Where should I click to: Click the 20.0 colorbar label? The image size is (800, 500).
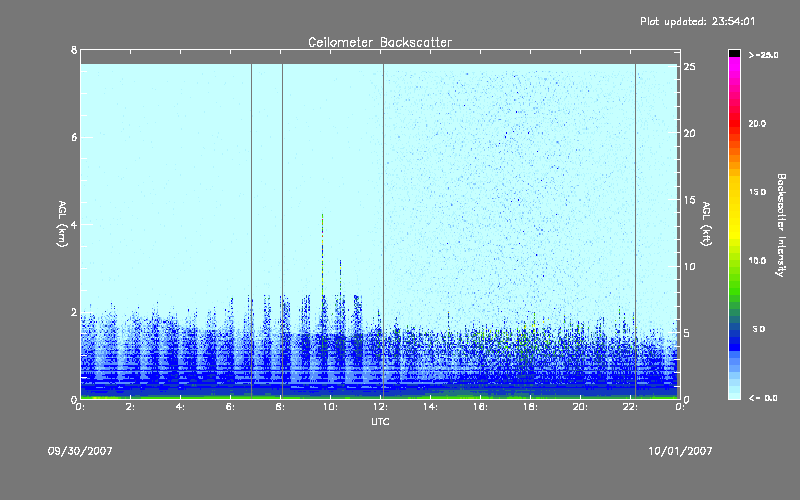pyautogui.click(x=757, y=124)
